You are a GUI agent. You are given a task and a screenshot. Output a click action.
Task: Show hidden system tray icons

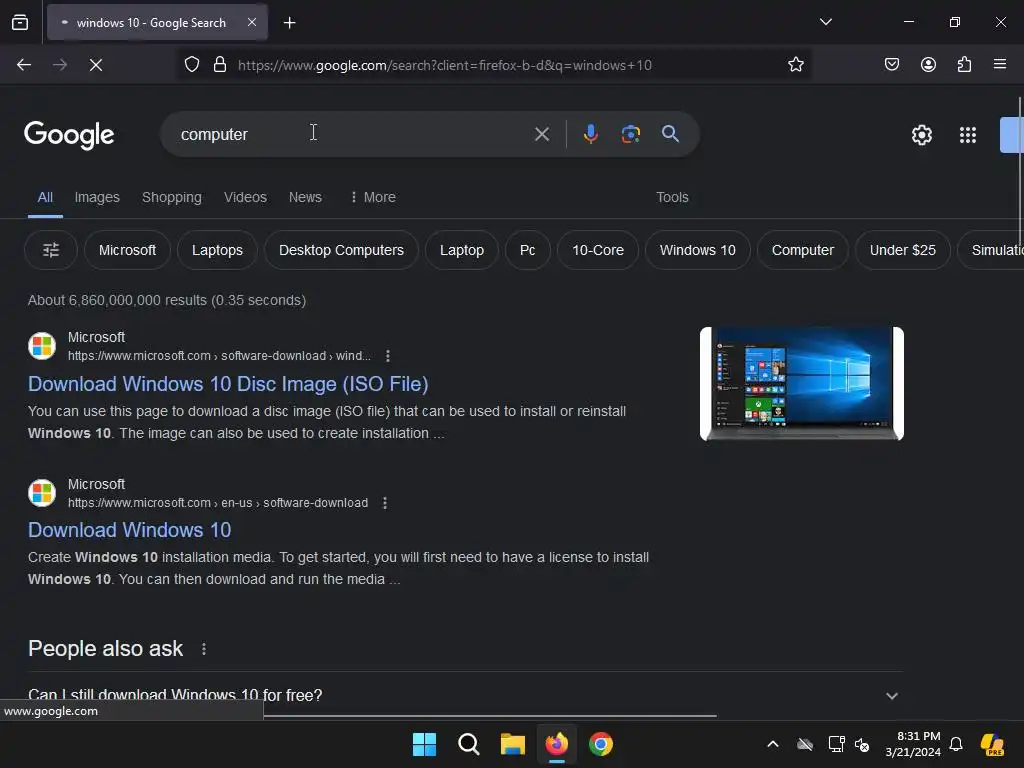pos(773,744)
